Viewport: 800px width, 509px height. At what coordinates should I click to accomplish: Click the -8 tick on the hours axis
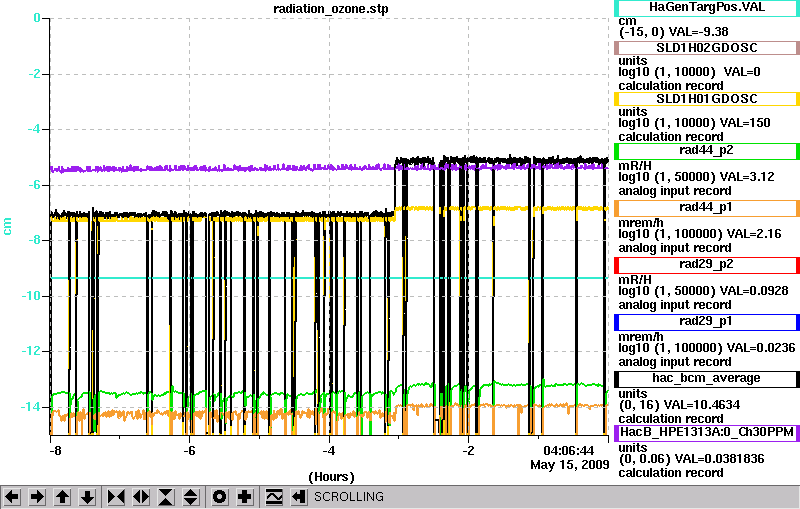tap(56, 451)
